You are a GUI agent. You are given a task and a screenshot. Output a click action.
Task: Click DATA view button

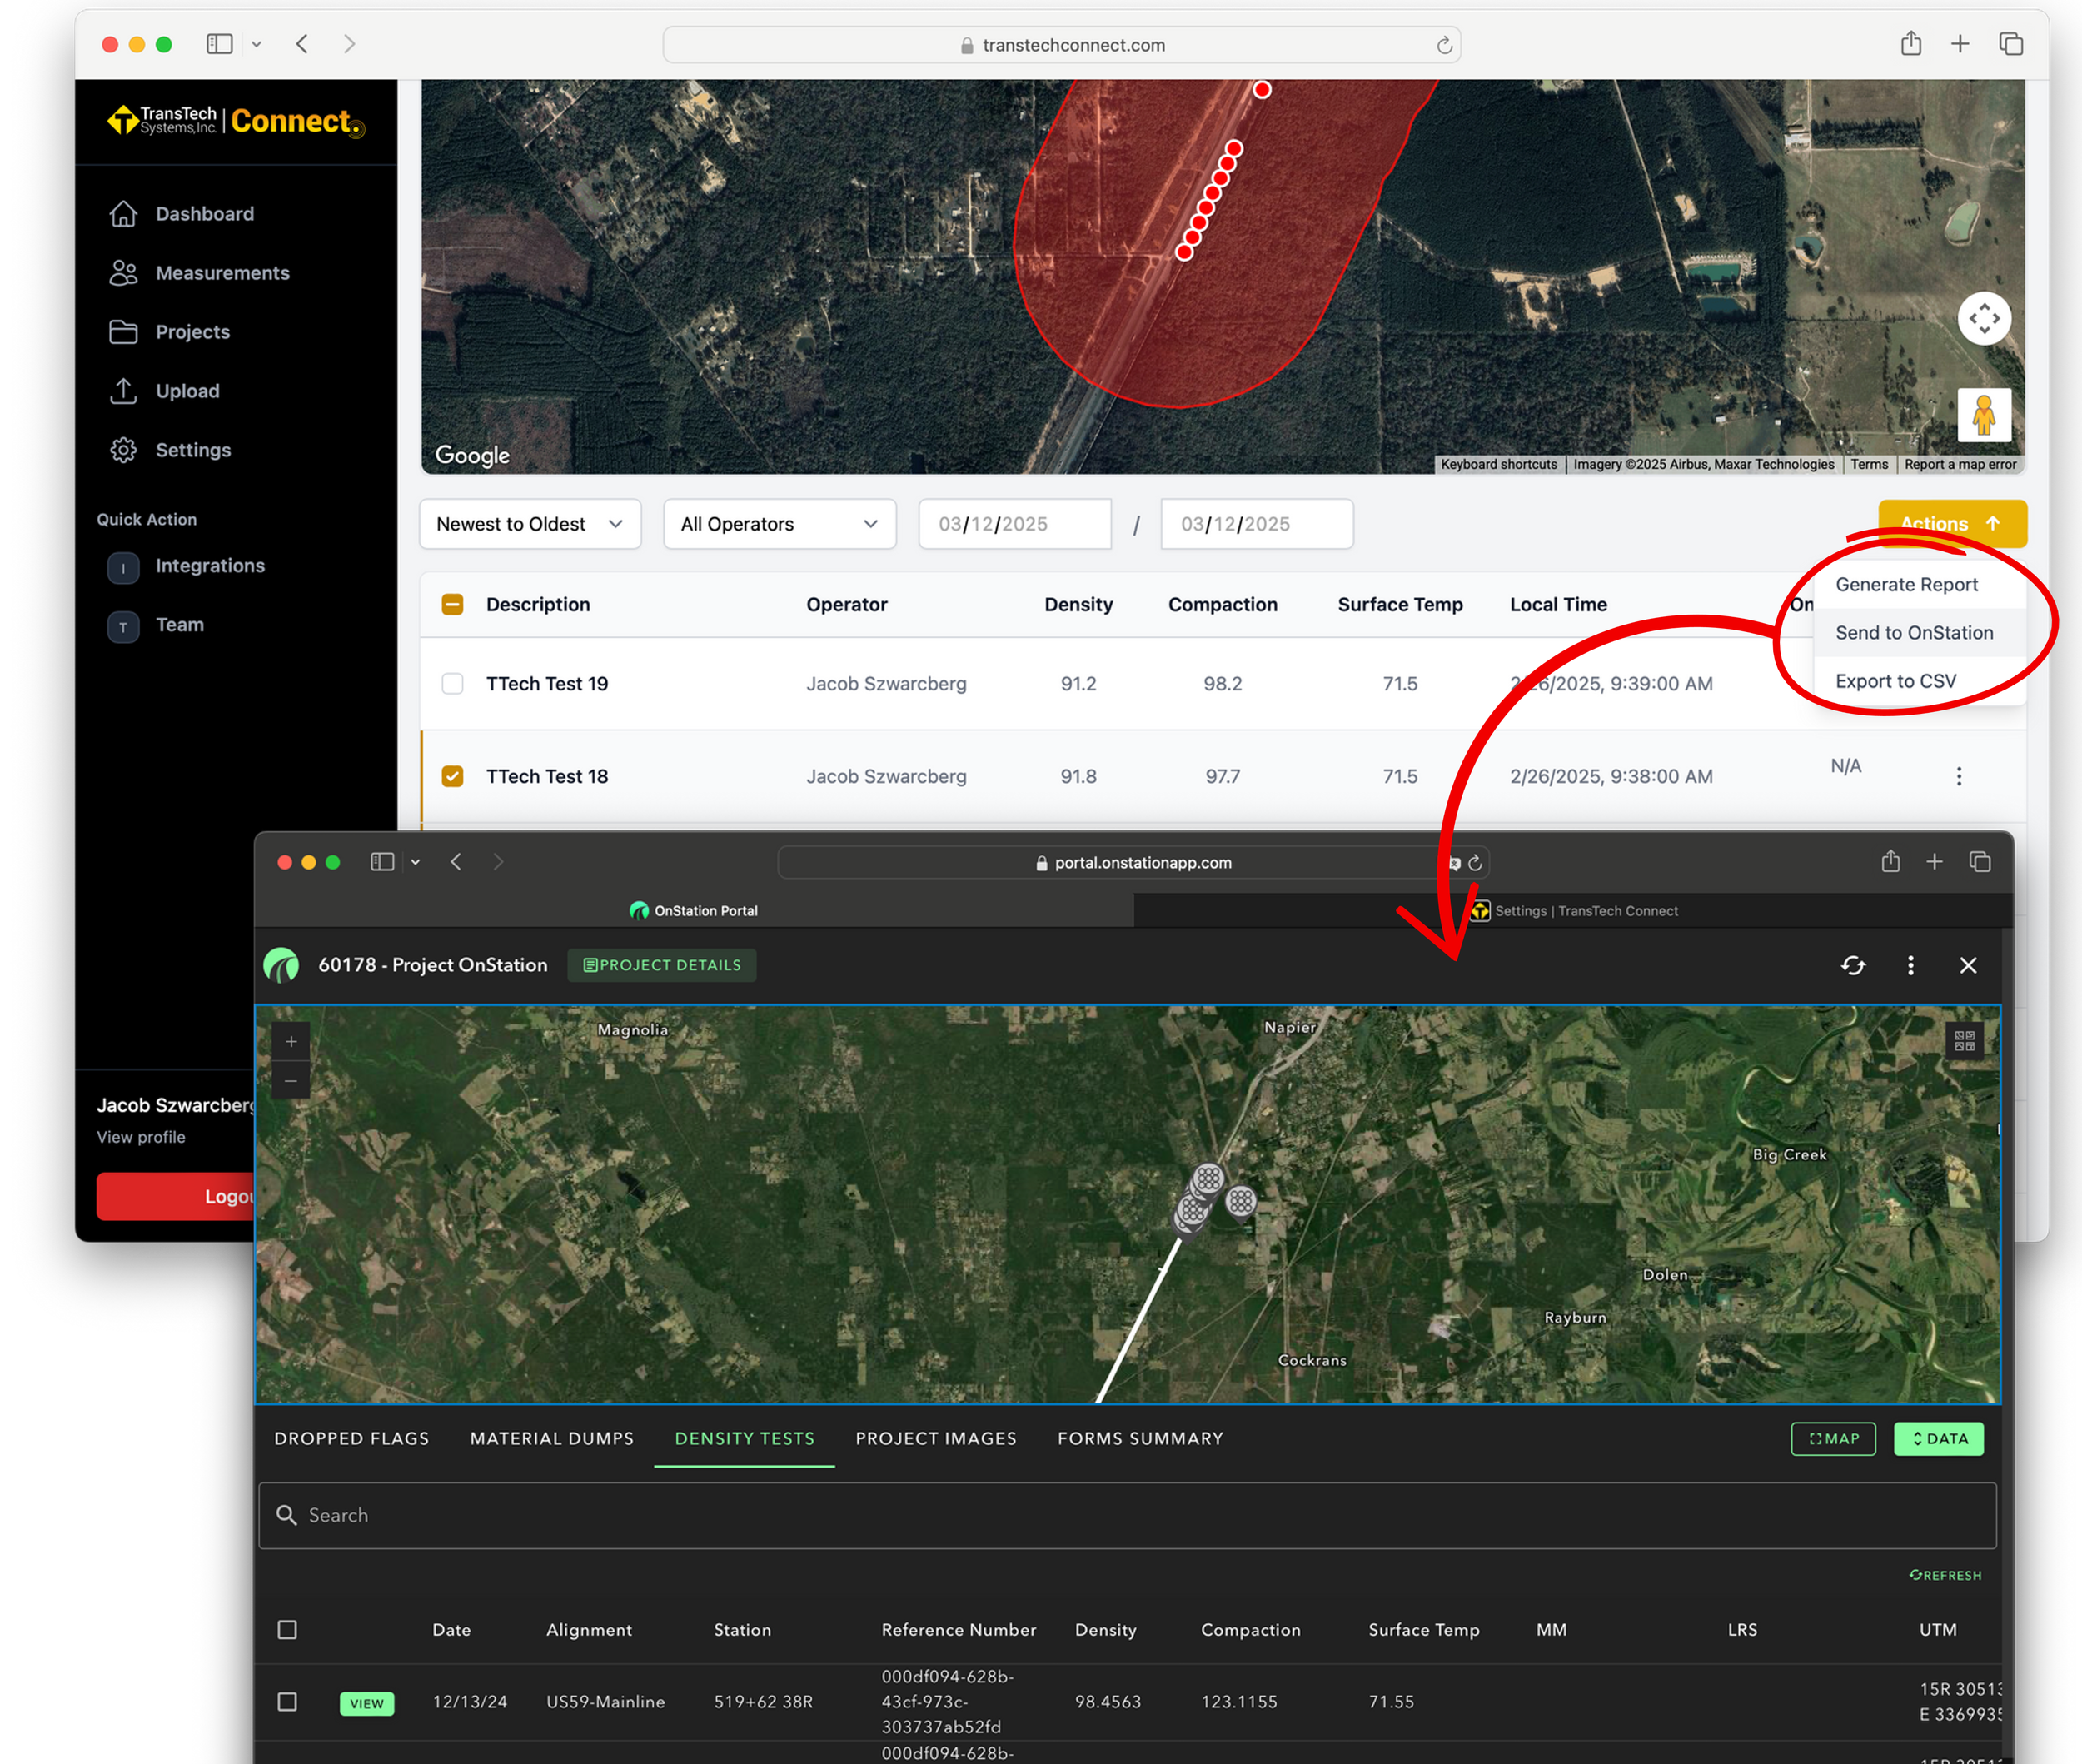tap(1938, 1439)
